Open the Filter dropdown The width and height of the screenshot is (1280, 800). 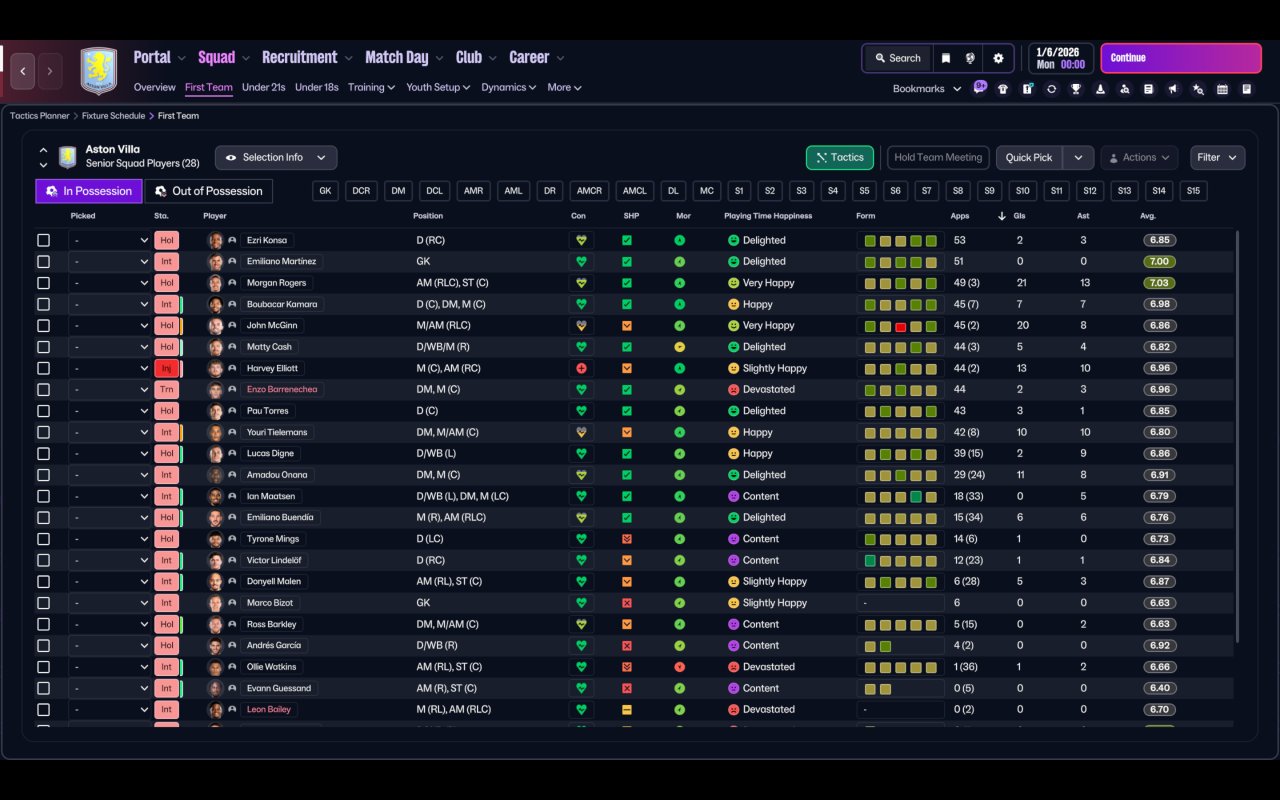tap(1217, 158)
